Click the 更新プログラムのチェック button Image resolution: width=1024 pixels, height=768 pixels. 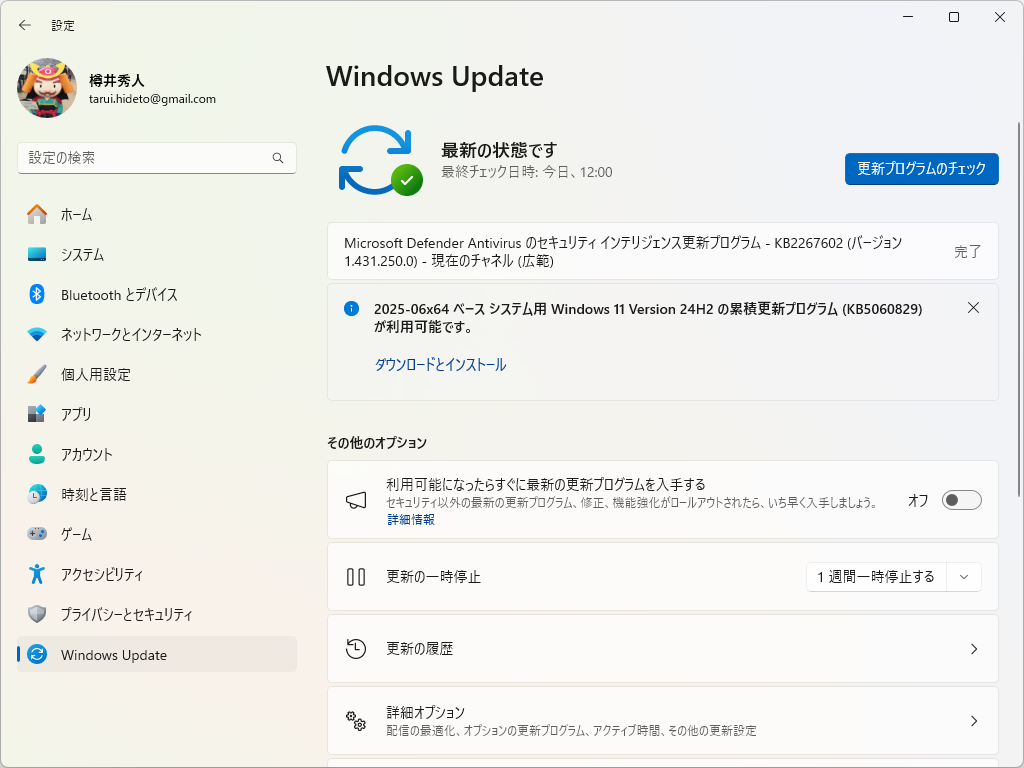click(x=920, y=169)
